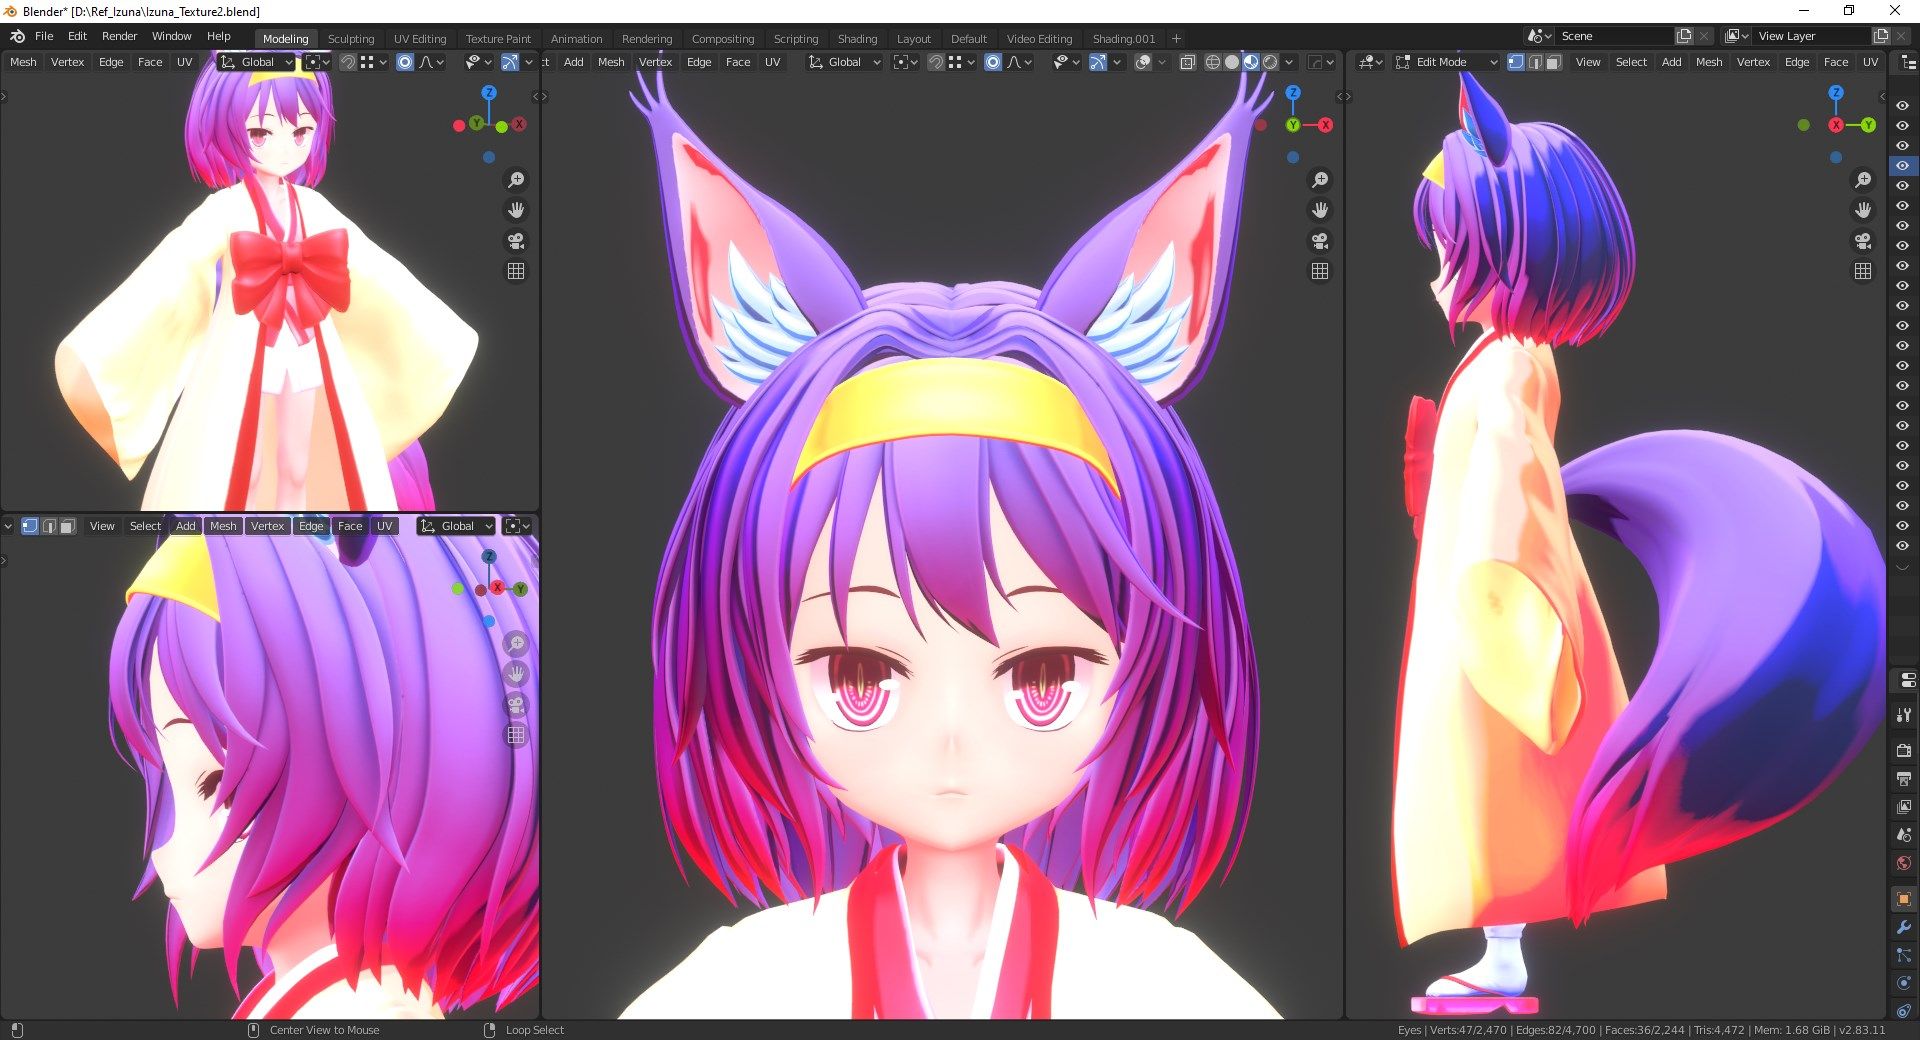Screen dimensions: 1920x1040
Task: Click the zoom magnifier in center viewport
Action: pyautogui.click(x=1320, y=180)
